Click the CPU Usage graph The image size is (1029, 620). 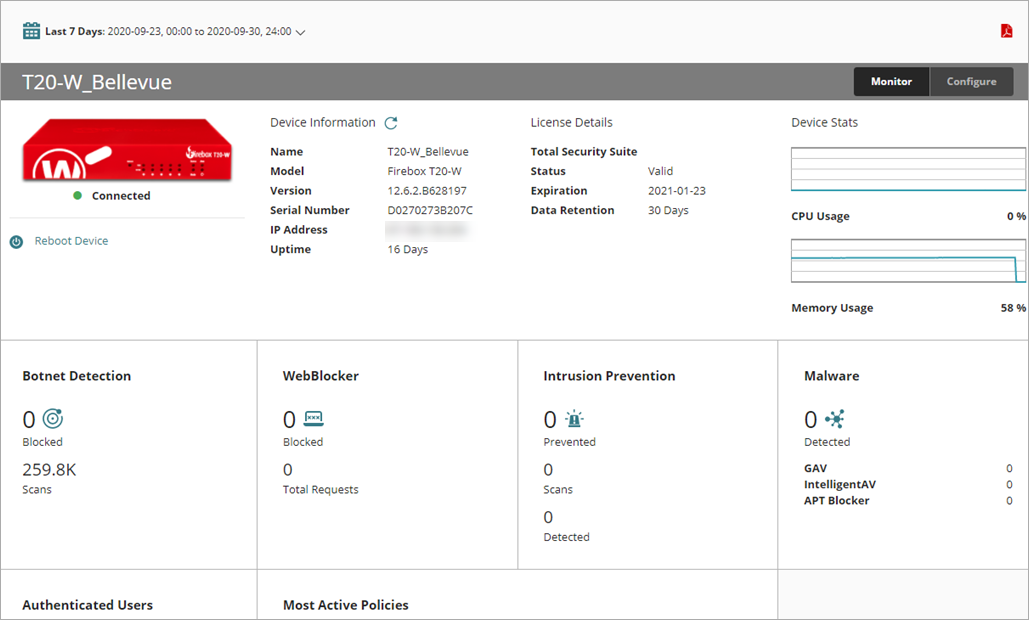pyautogui.click(x=906, y=170)
